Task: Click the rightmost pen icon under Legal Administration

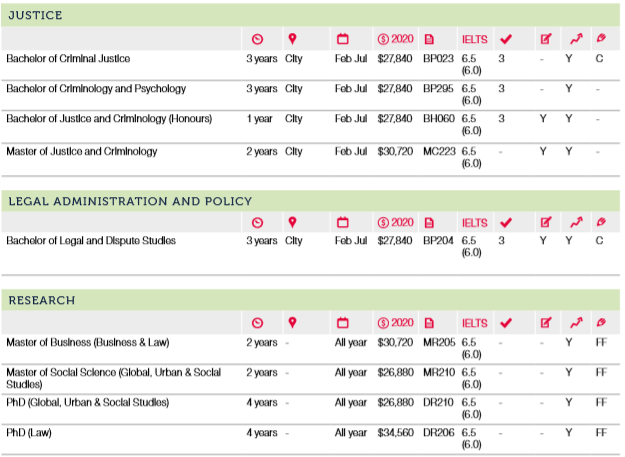Action: [601, 222]
